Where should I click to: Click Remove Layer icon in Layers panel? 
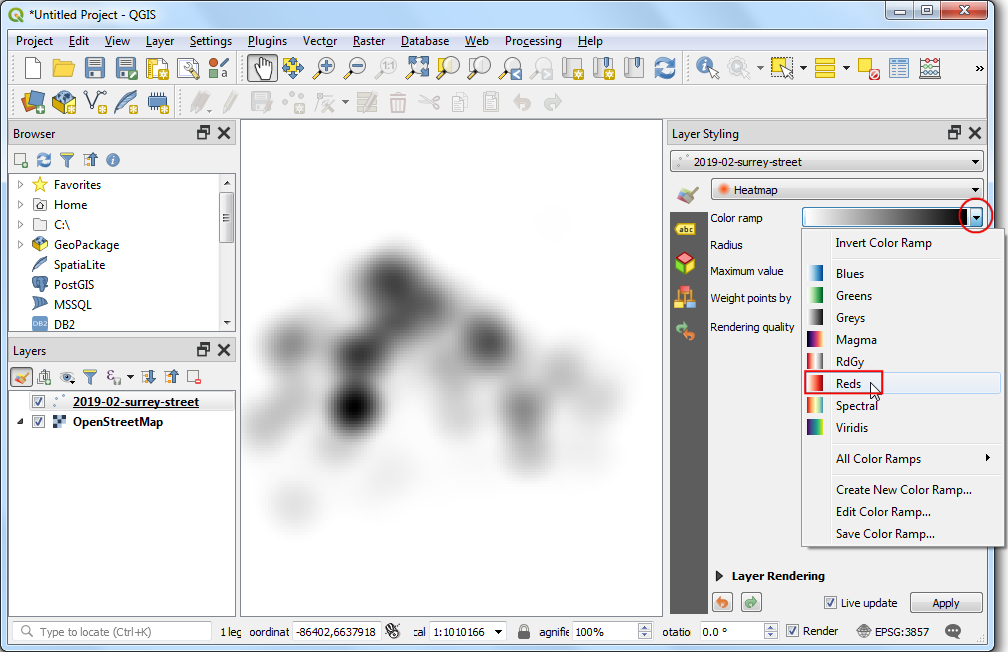(194, 377)
